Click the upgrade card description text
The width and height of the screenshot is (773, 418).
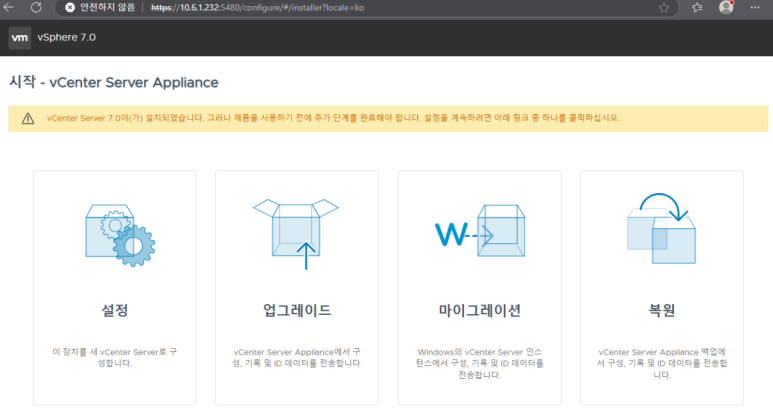[x=297, y=357]
